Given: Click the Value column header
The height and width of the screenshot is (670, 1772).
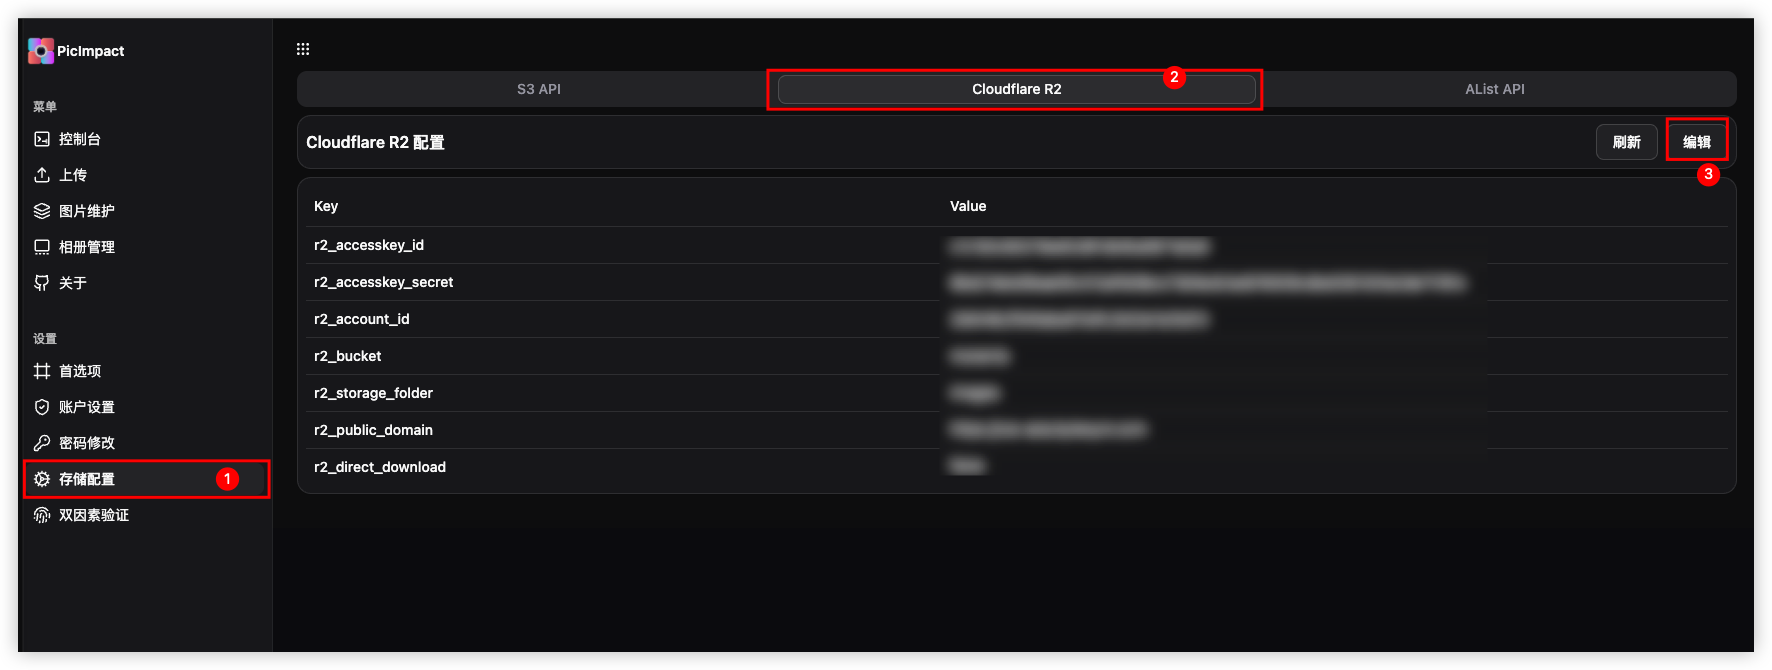Looking at the screenshot, I should coord(968,206).
